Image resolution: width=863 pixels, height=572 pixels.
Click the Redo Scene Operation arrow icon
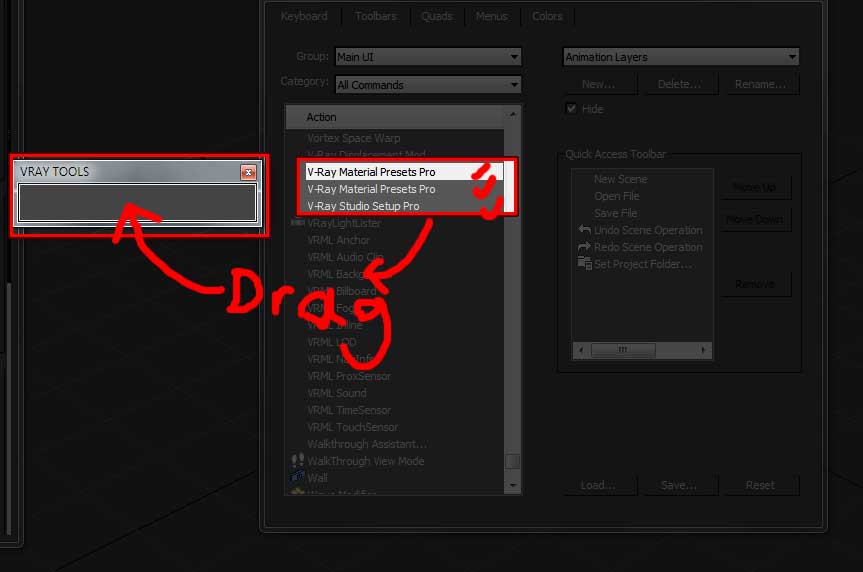(x=585, y=247)
